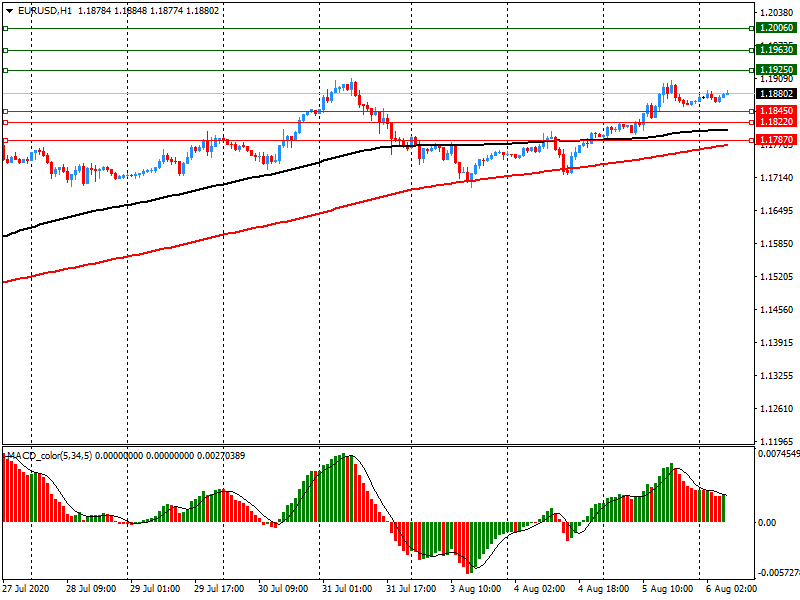Image resolution: width=800 pixels, height=600 pixels.
Task: Grab left handle of 1.20060 green line
Action: pos(6,29)
